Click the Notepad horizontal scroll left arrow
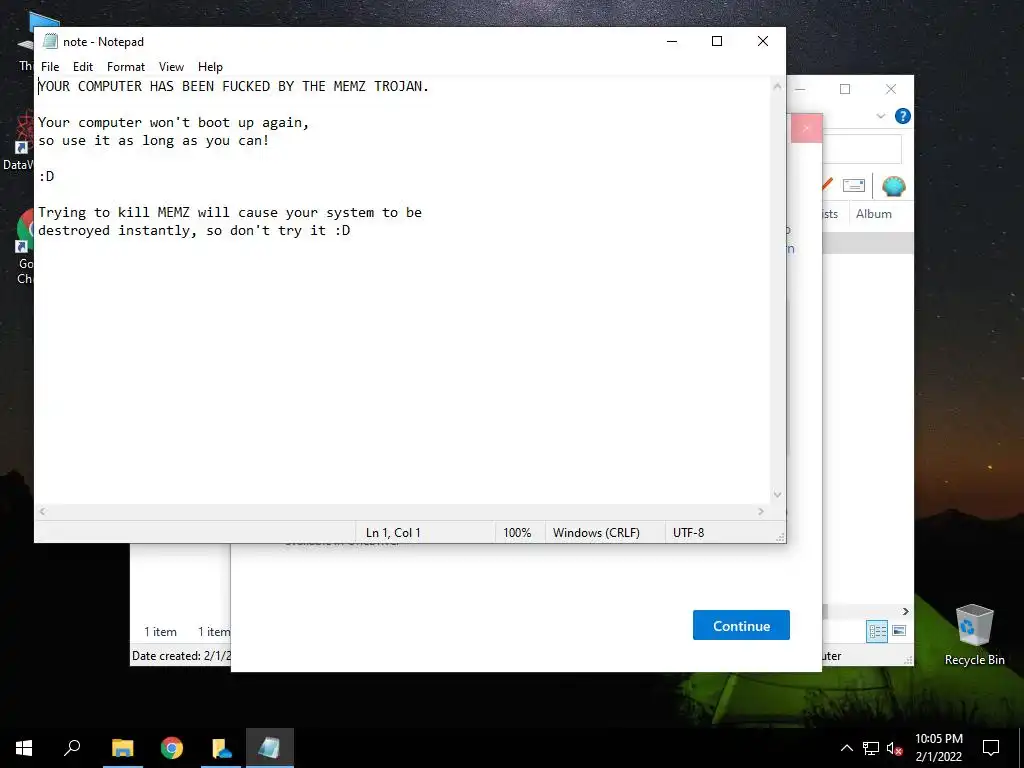The height and width of the screenshot is (768, 1024). coord(42,511)
